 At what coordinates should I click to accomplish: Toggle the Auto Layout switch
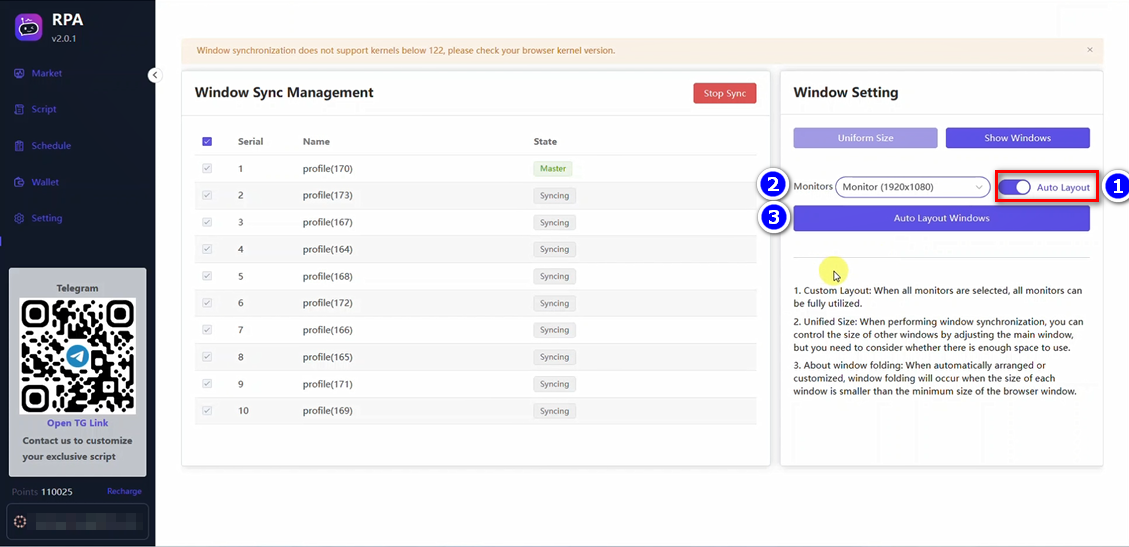pos(1014,187)
